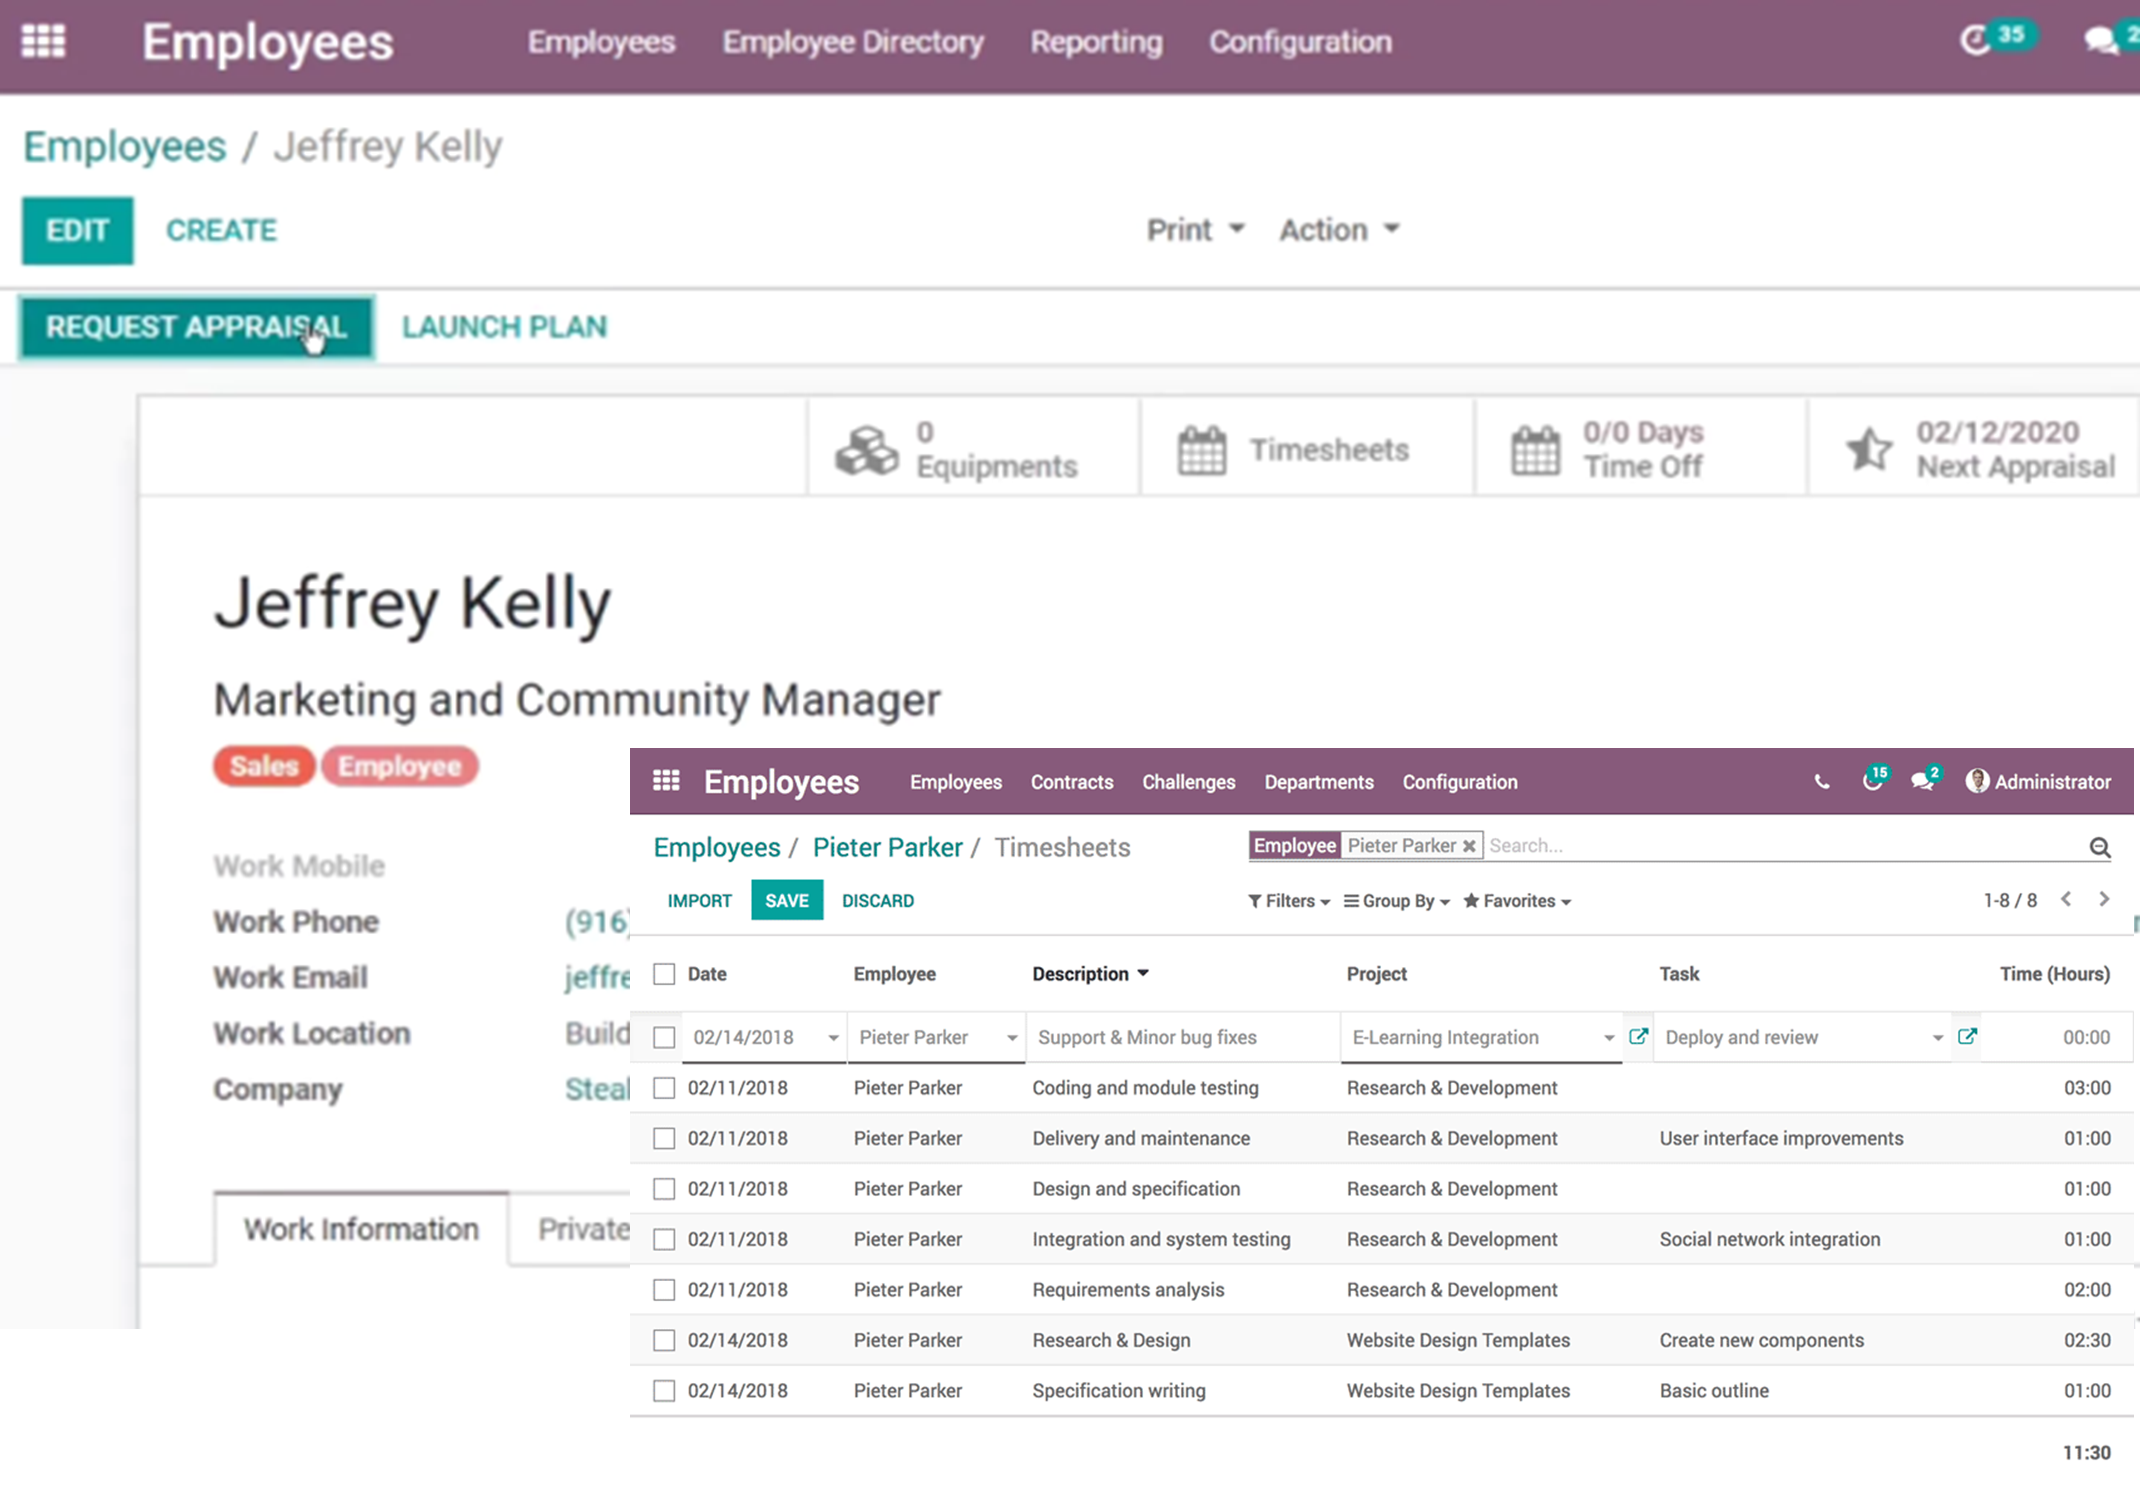Click the LAUNCH PLAN button

point(504,327)
